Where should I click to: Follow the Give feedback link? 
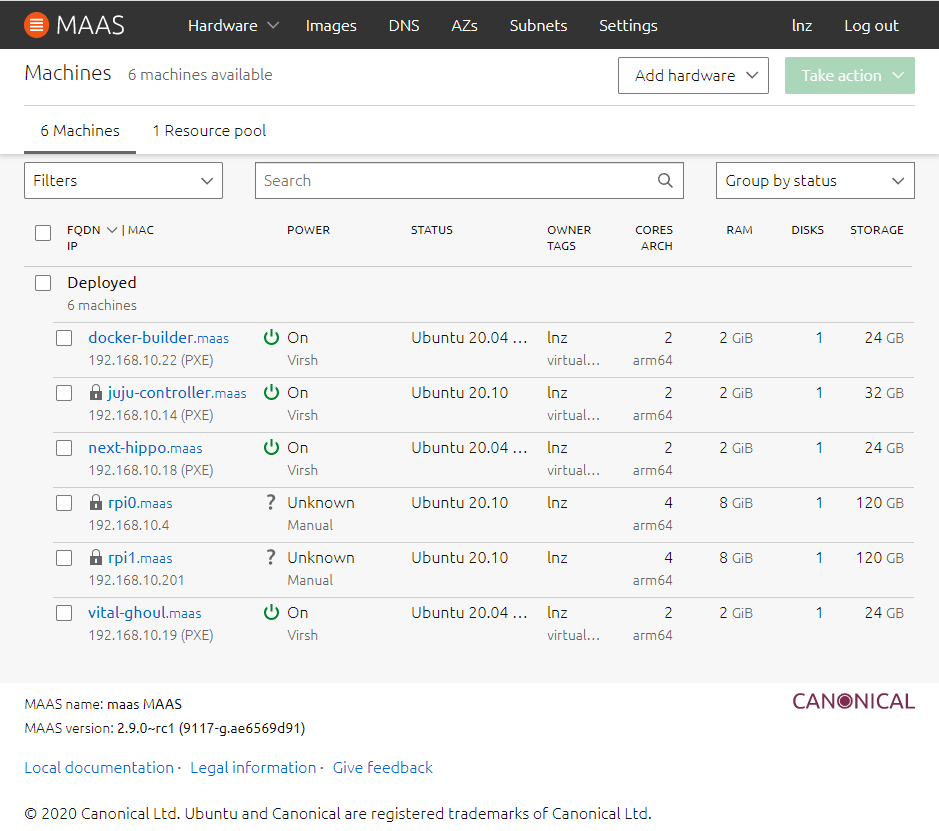382,768
